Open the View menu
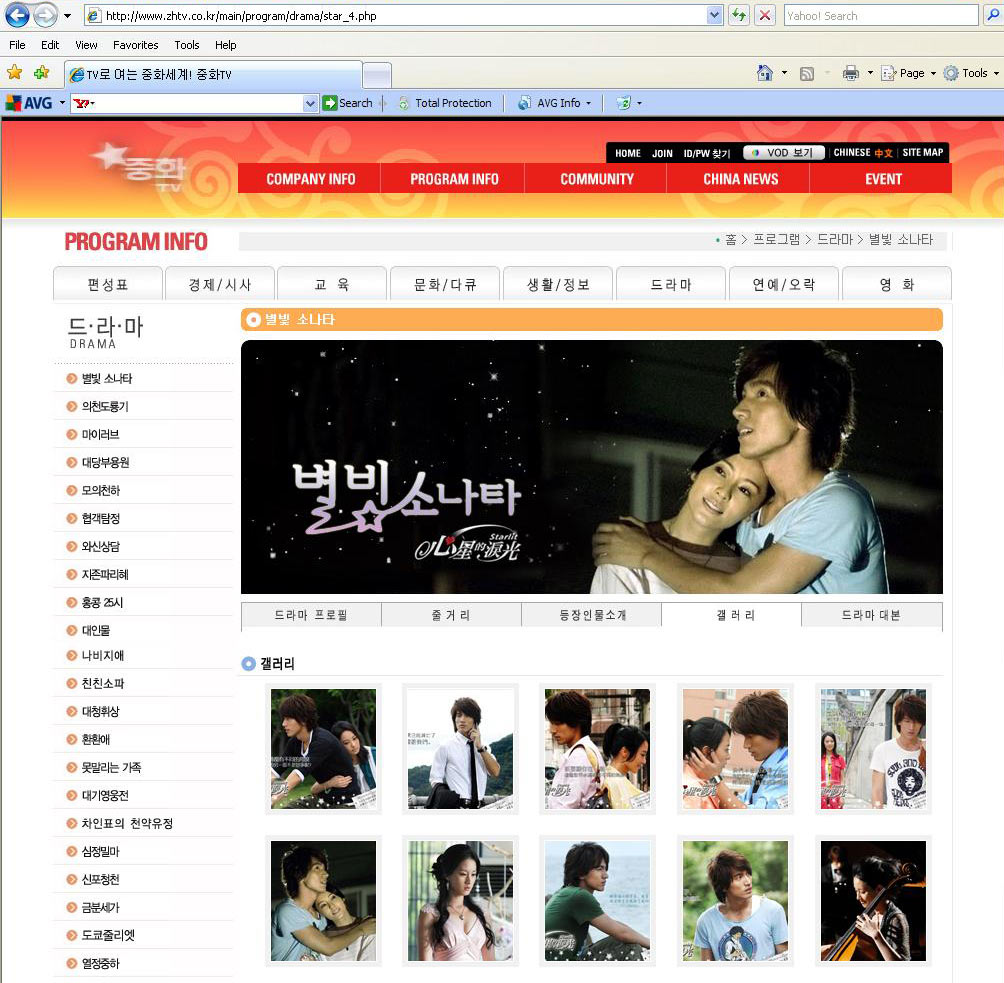This screenshot has width=1004, height=983. pos(86,45)
